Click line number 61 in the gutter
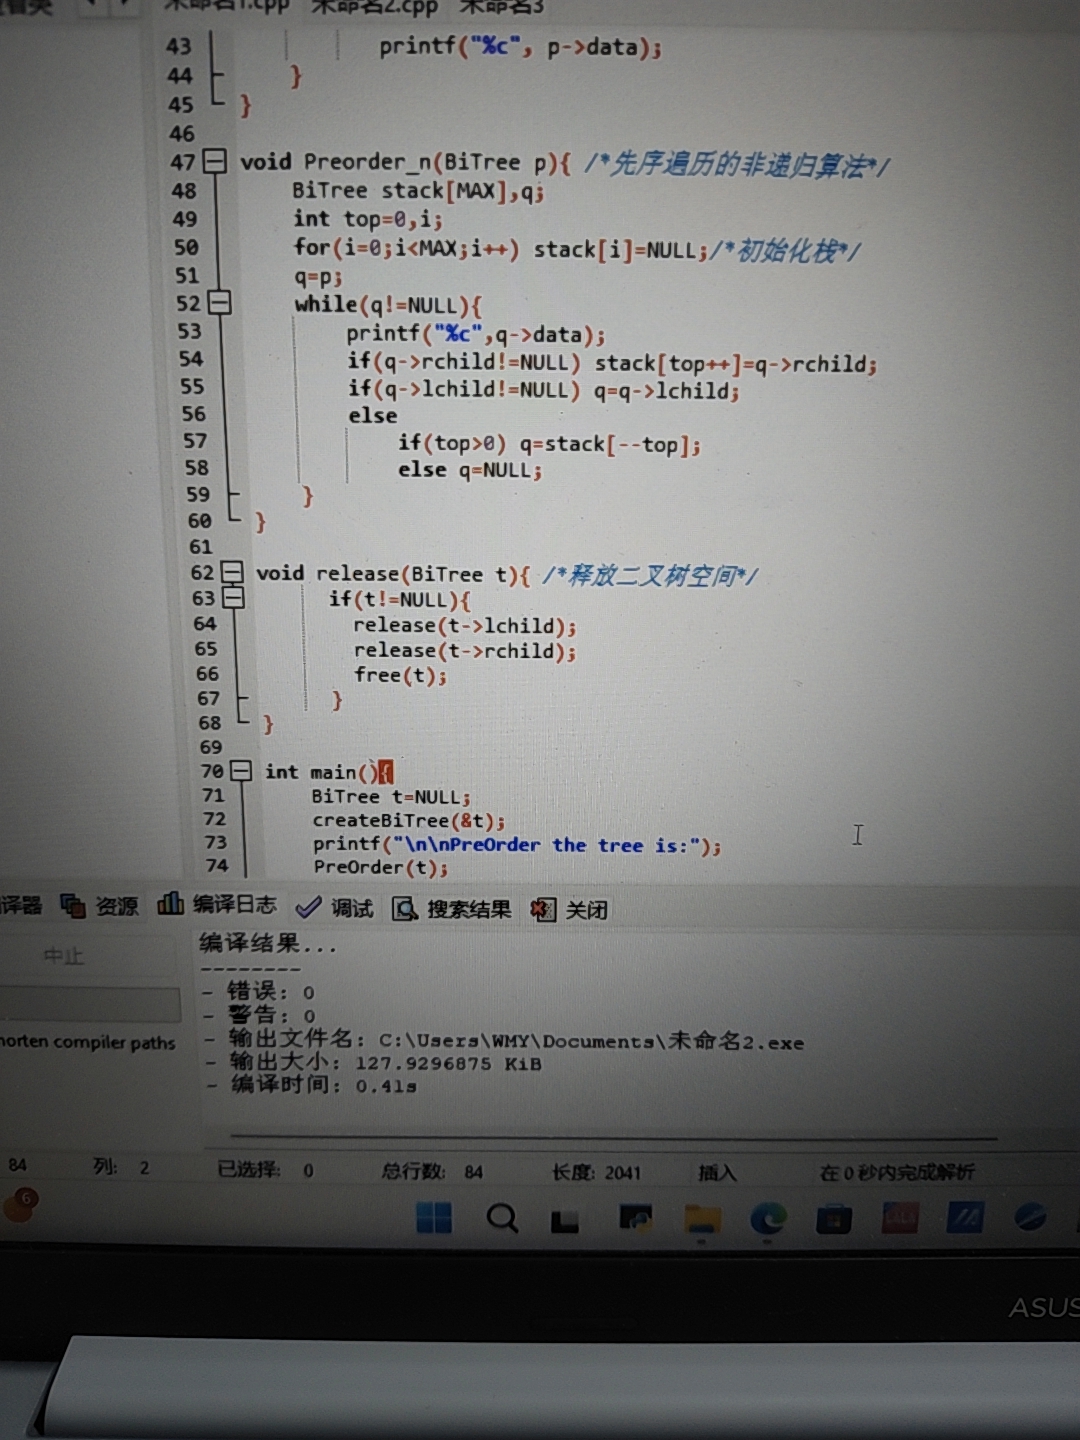Image resolution: width=1080 pixels, height=1440 pixels. pos(201,546)
